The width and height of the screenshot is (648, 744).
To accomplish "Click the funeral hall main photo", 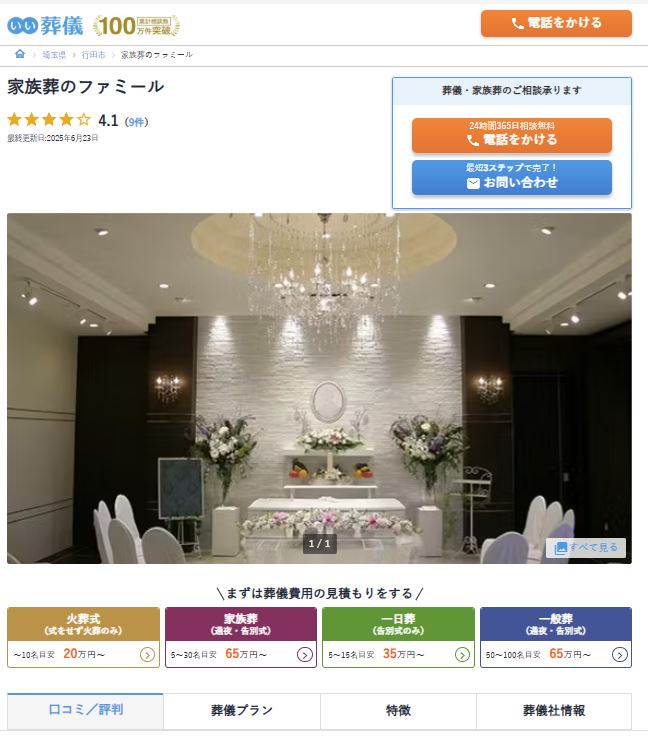I will pos(319,388).
